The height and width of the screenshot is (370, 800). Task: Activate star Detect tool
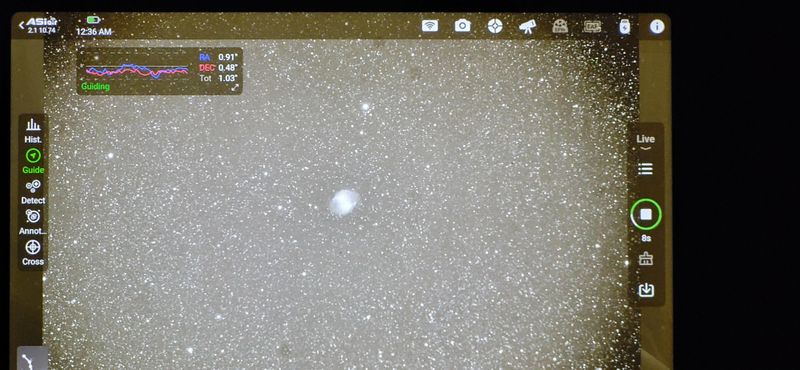click(x=33, y=192)
